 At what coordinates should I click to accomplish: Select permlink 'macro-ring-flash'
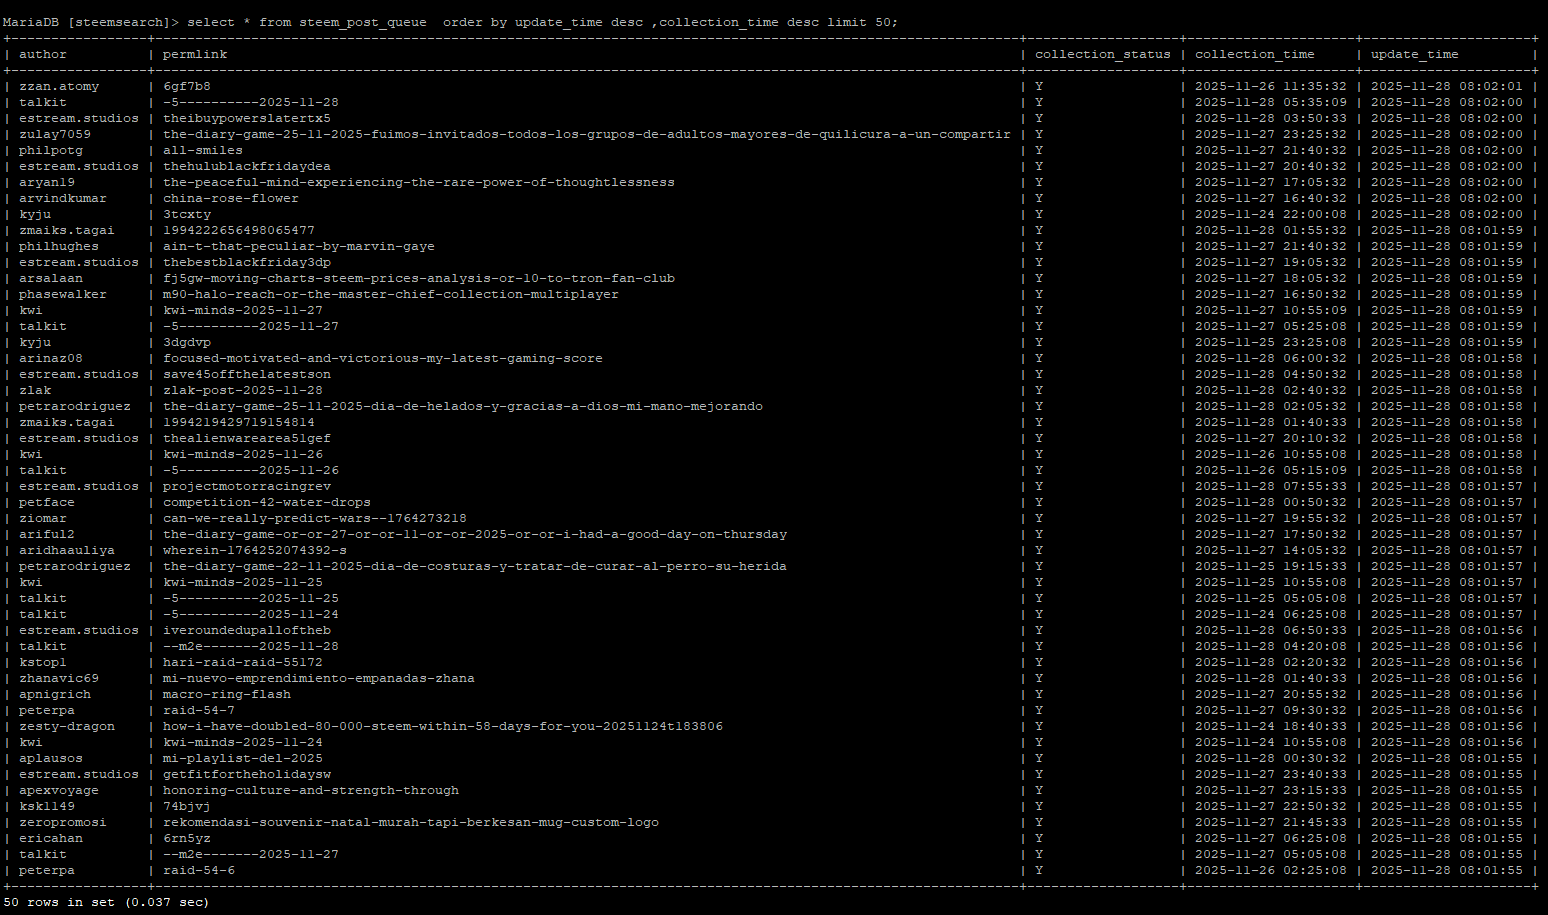coord(227,694)
